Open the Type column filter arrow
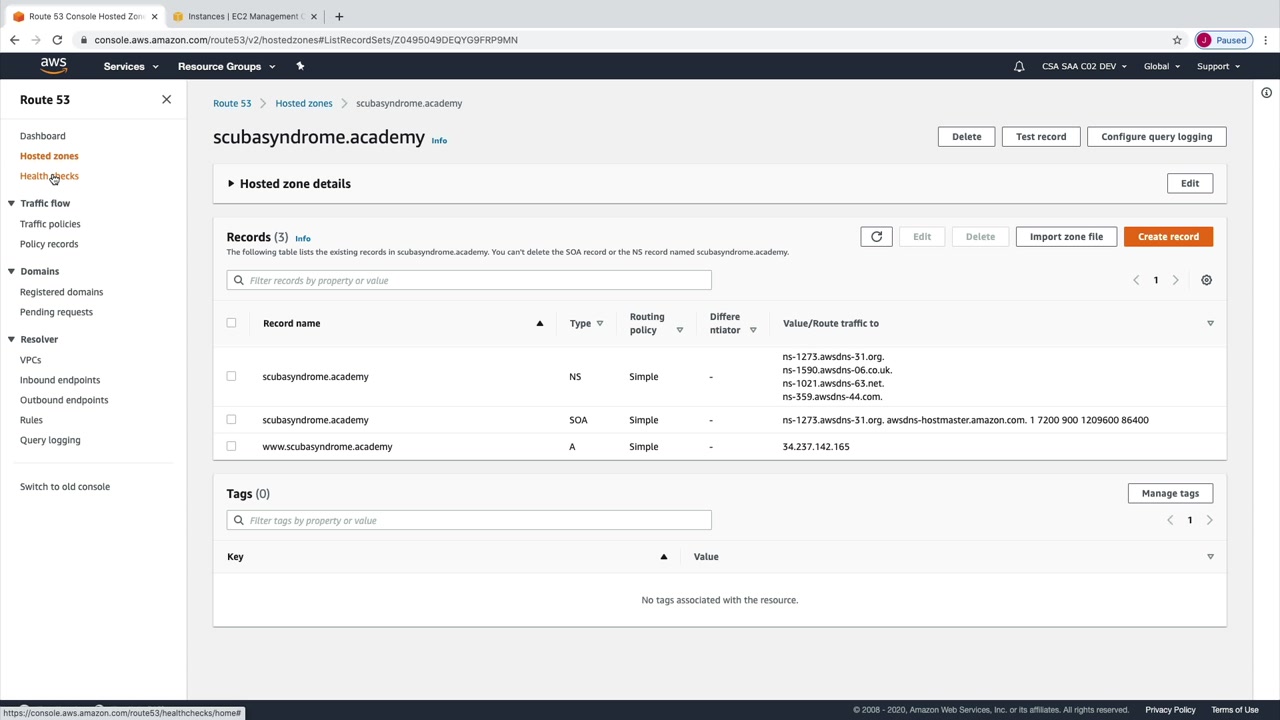Screen dimensions: 1280x720 pos(599,323)
